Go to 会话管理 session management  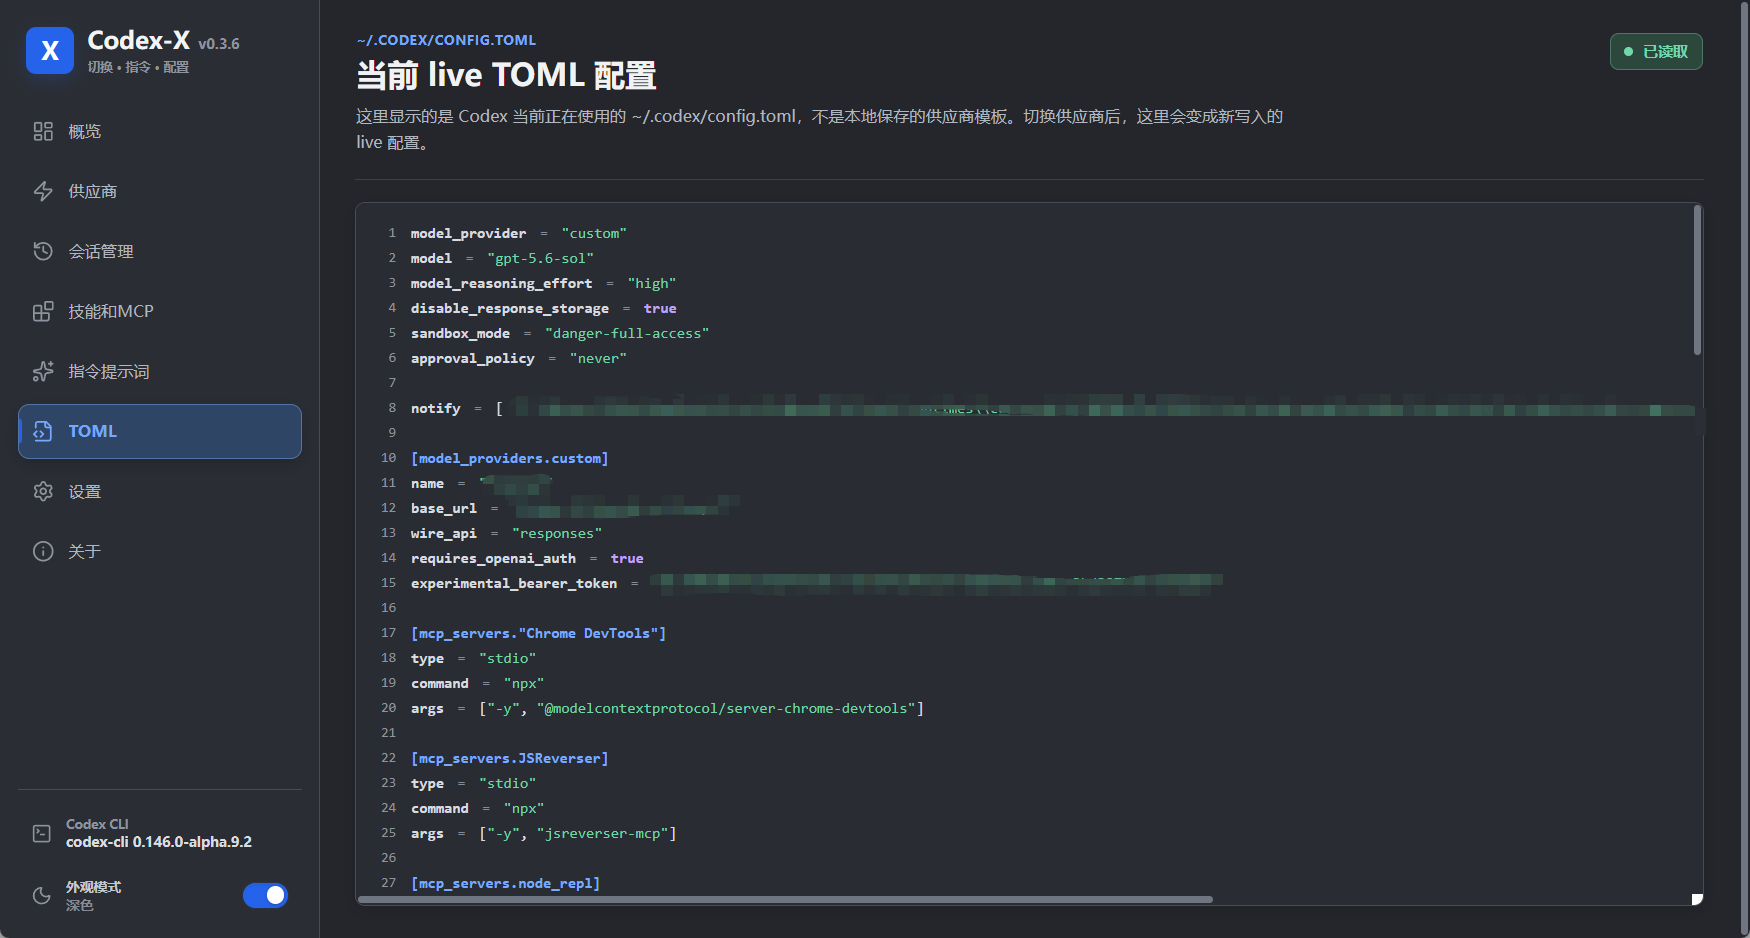coord(160,251)
